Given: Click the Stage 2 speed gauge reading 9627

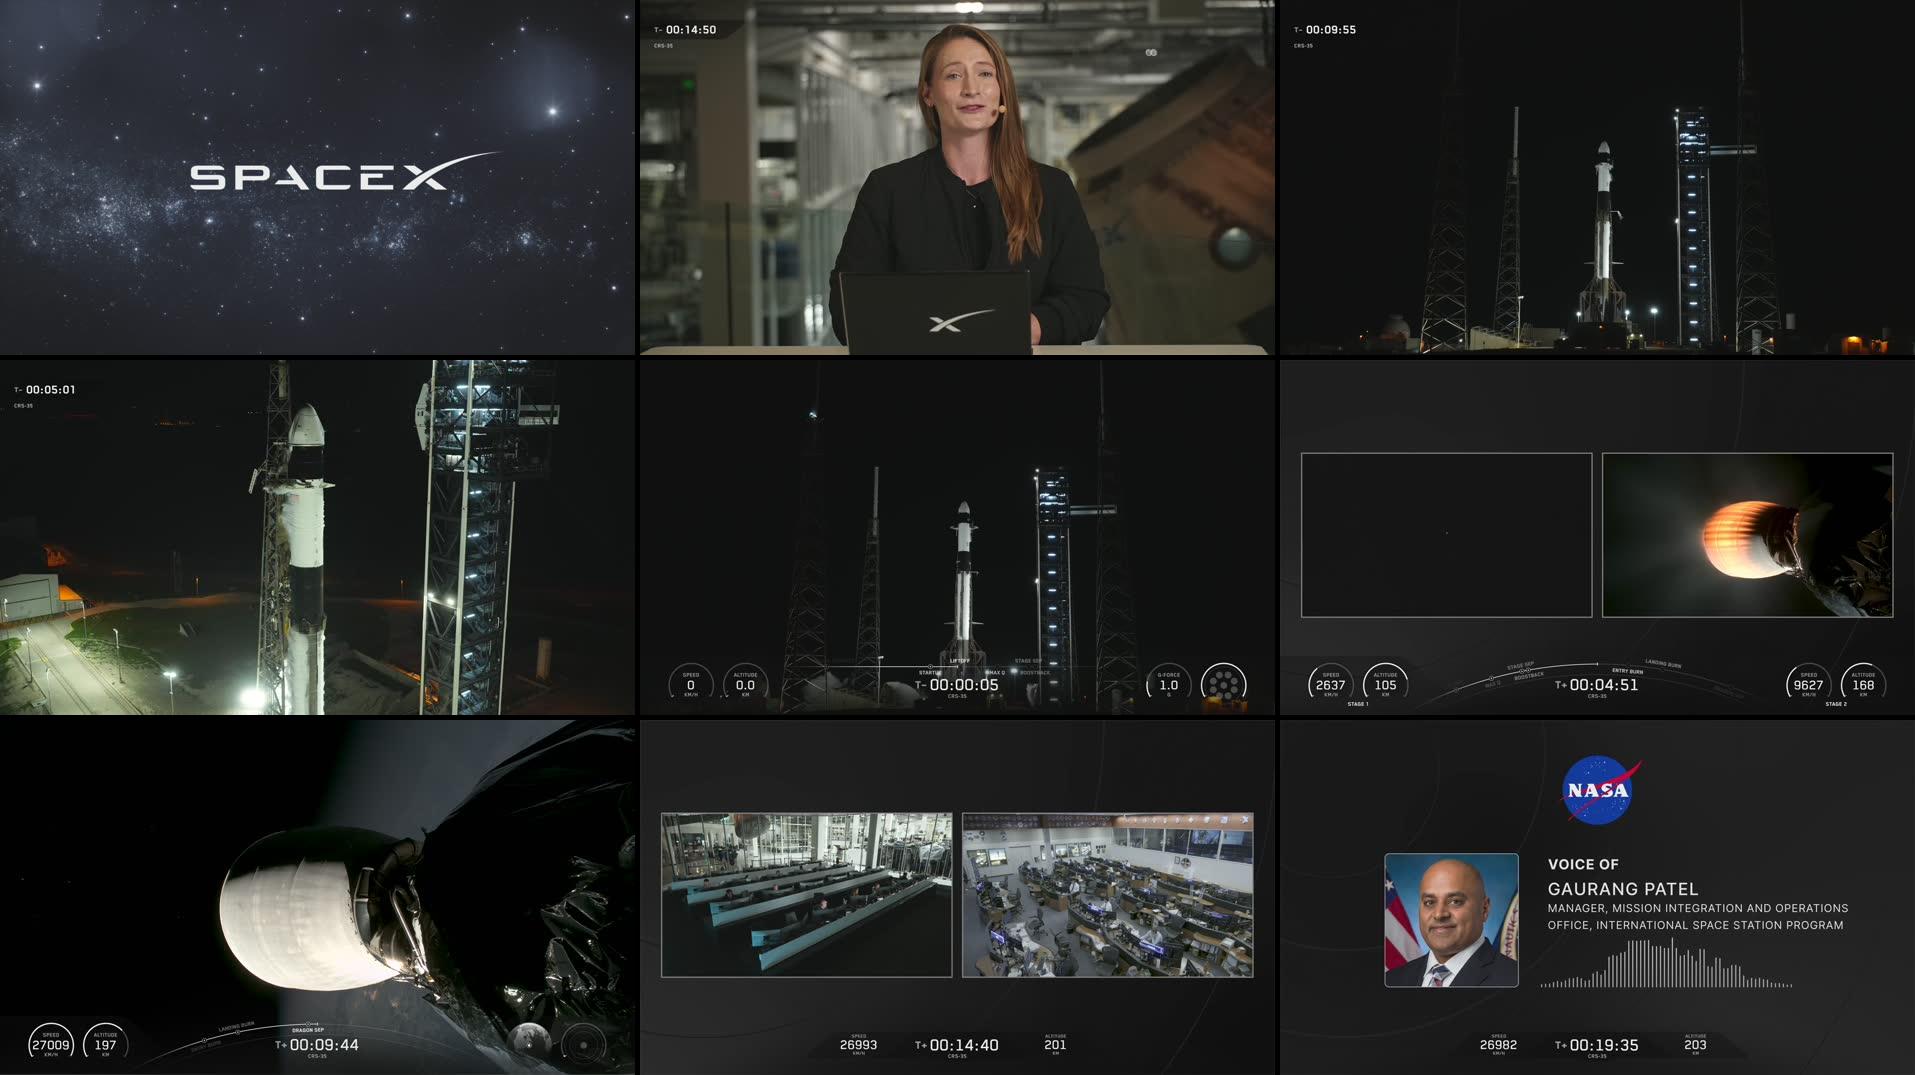Looking at the screenshot, I should coord(1808,684).
